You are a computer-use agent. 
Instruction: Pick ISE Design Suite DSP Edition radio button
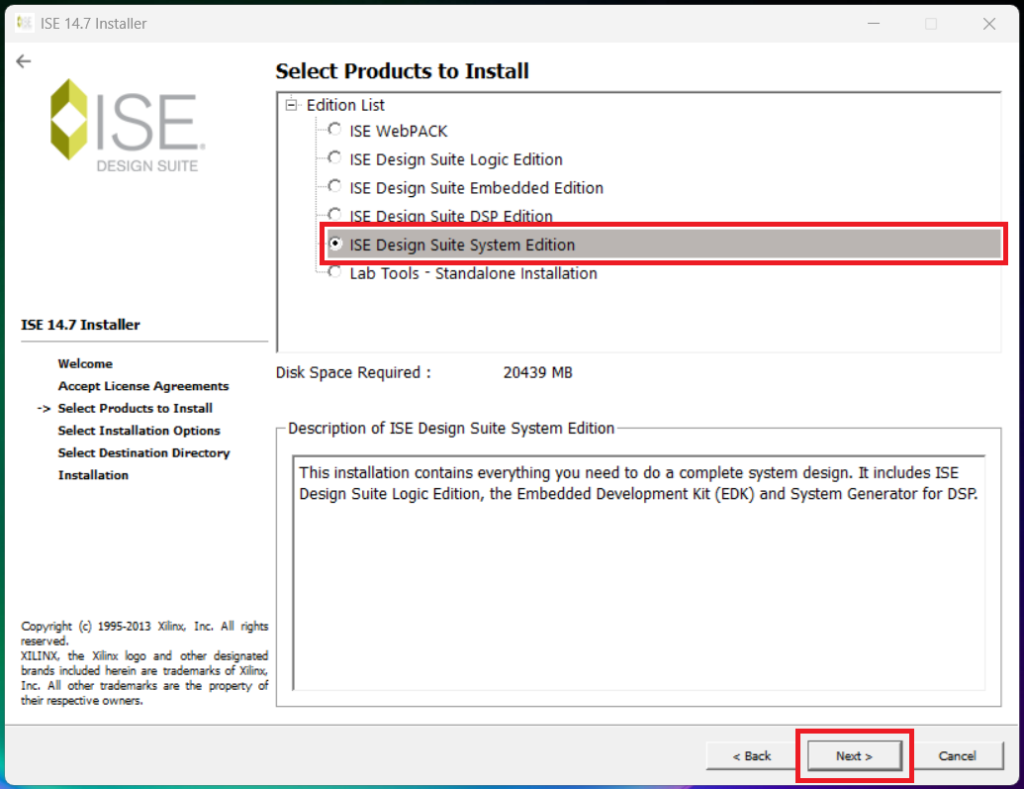(x=334, y=214)
